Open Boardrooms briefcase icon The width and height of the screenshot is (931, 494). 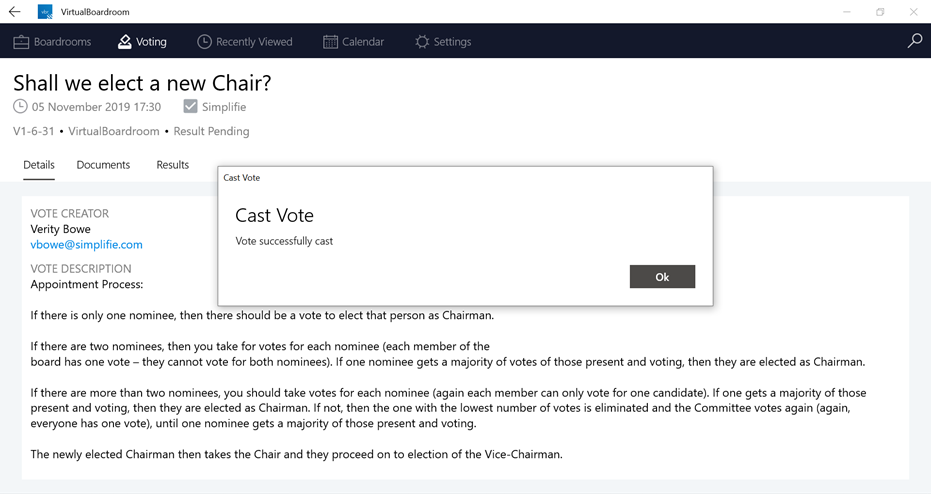coord(21,42)
